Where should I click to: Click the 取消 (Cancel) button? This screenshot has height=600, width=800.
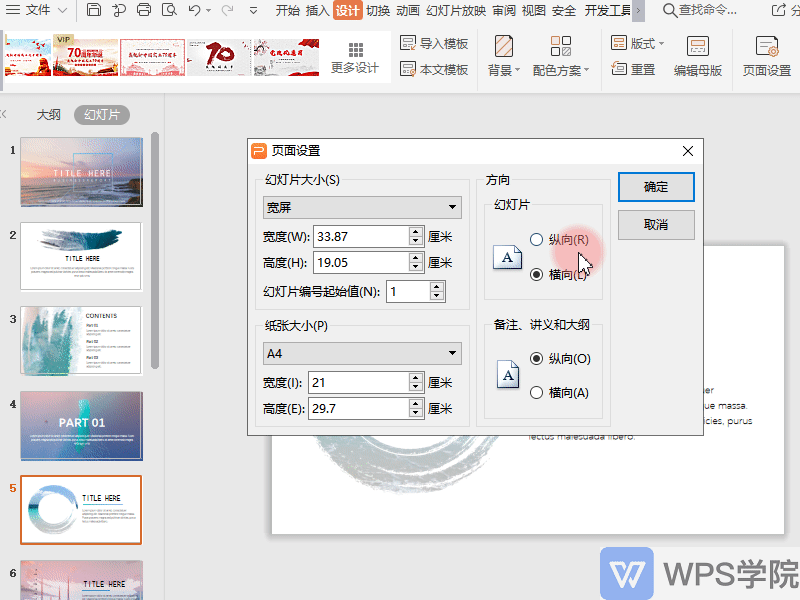[x=655, y=225]
